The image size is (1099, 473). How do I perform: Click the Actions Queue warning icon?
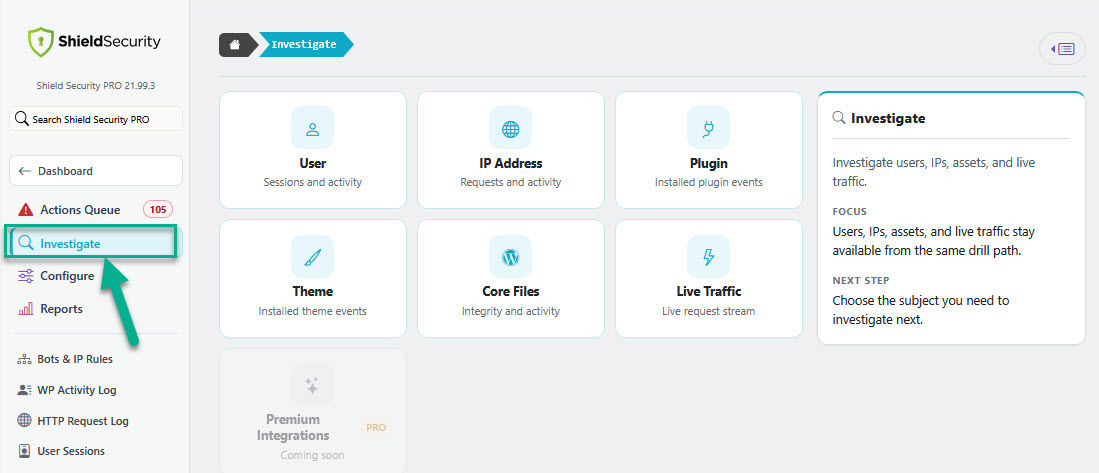[x=26, y=210]
